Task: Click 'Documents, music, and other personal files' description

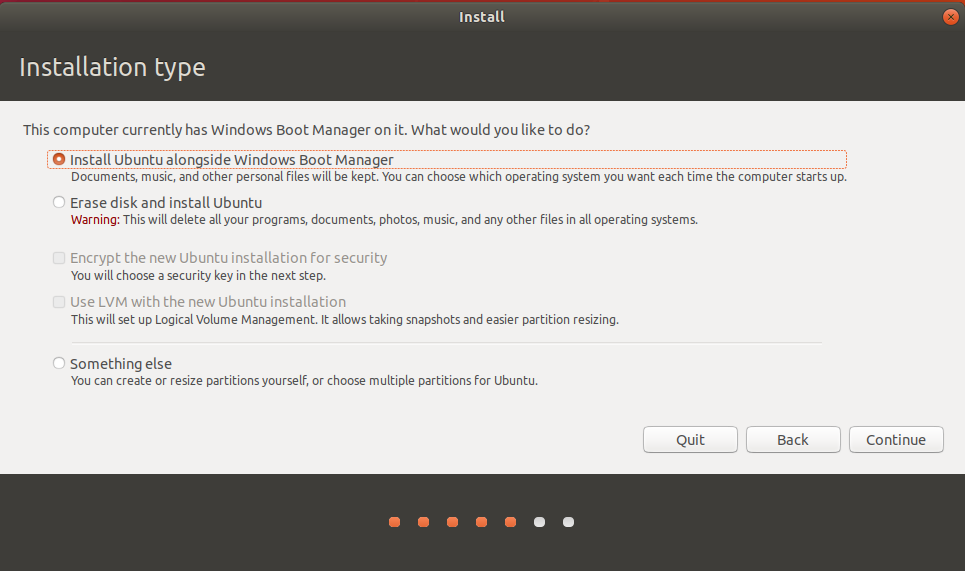Action: click(458, 177)
